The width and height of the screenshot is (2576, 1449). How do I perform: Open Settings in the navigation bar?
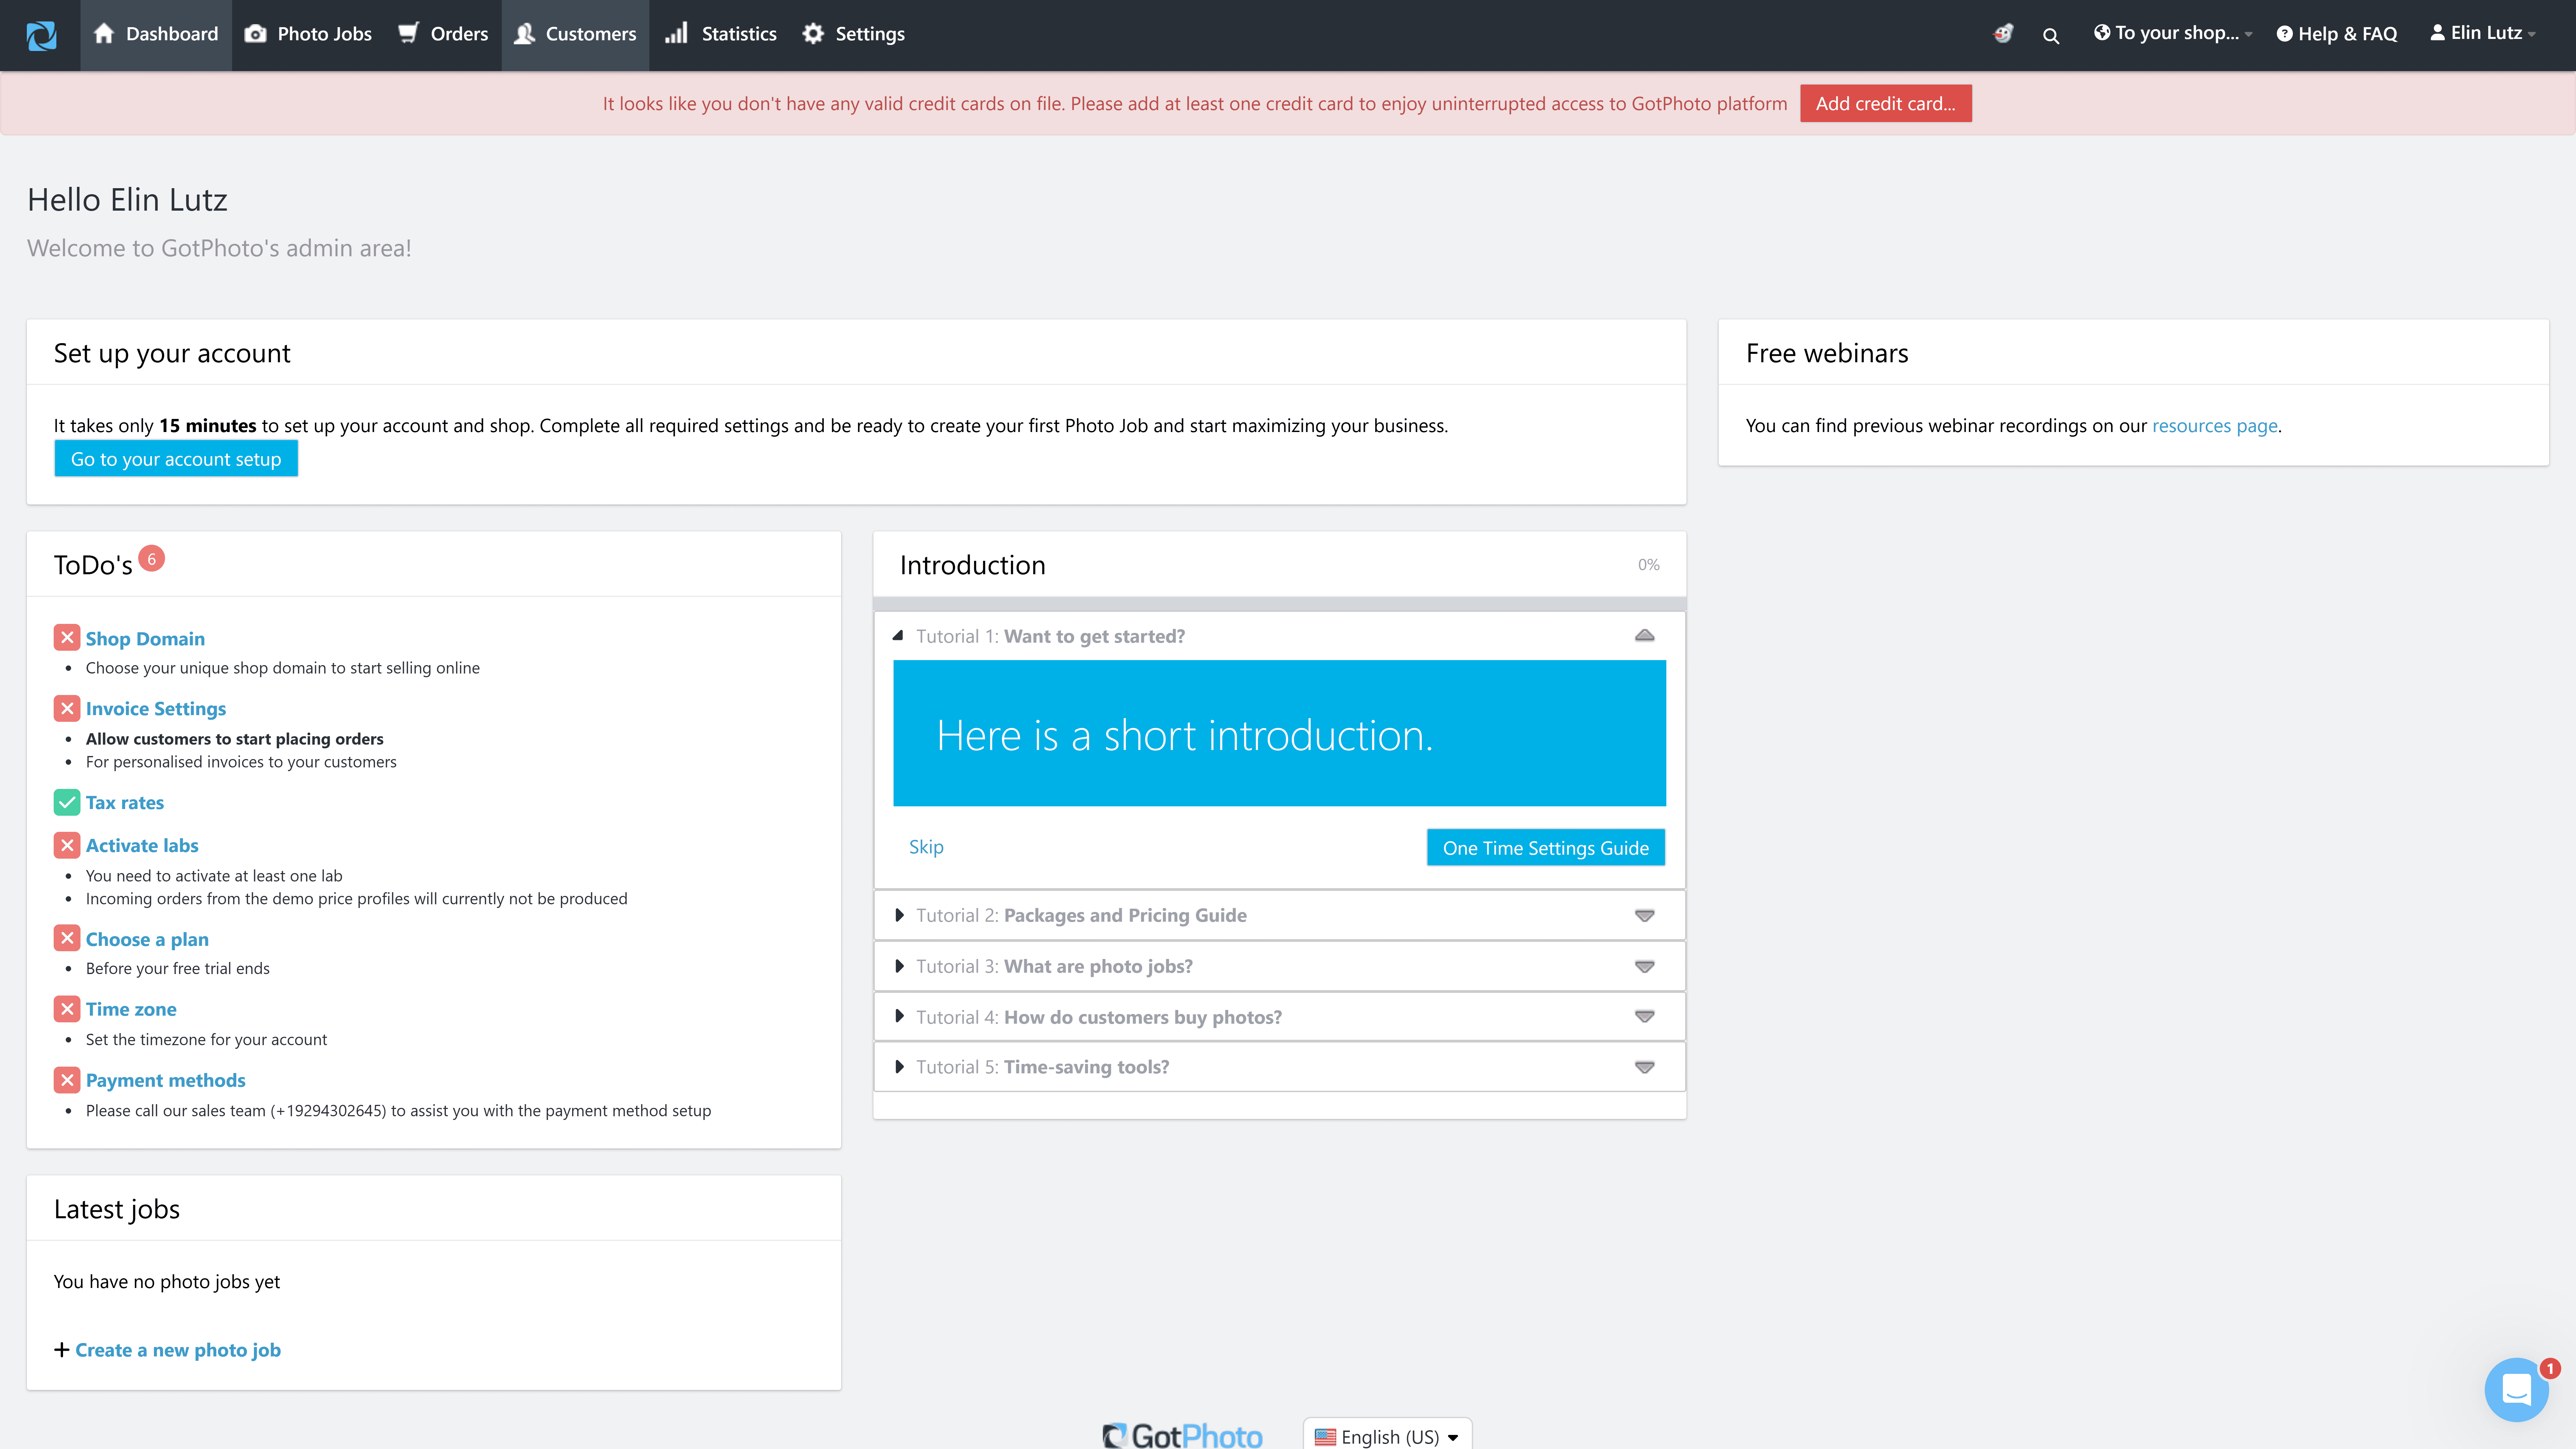pyautogui.click(x=854, y=35)
